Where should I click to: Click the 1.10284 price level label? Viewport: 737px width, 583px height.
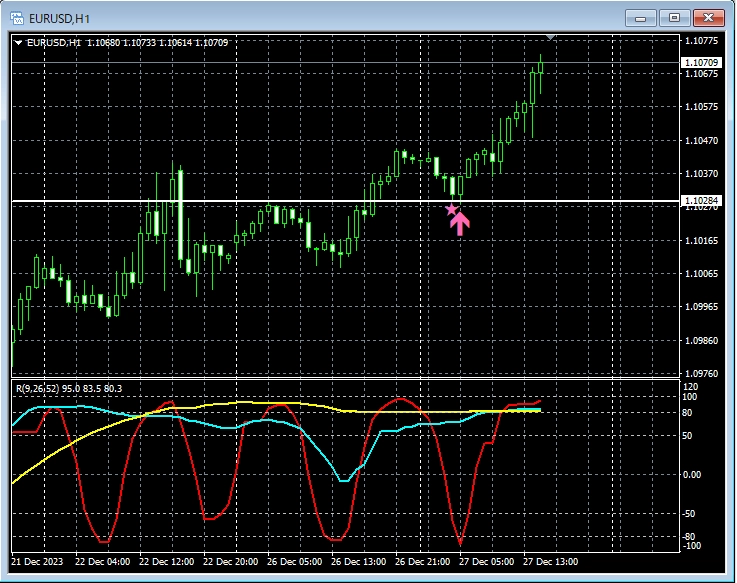699,201
